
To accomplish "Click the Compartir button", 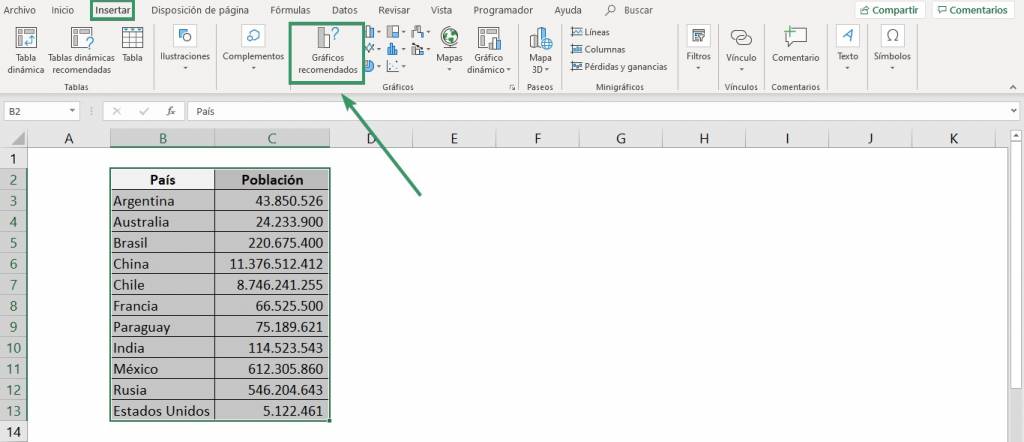I will pos(890,10).
